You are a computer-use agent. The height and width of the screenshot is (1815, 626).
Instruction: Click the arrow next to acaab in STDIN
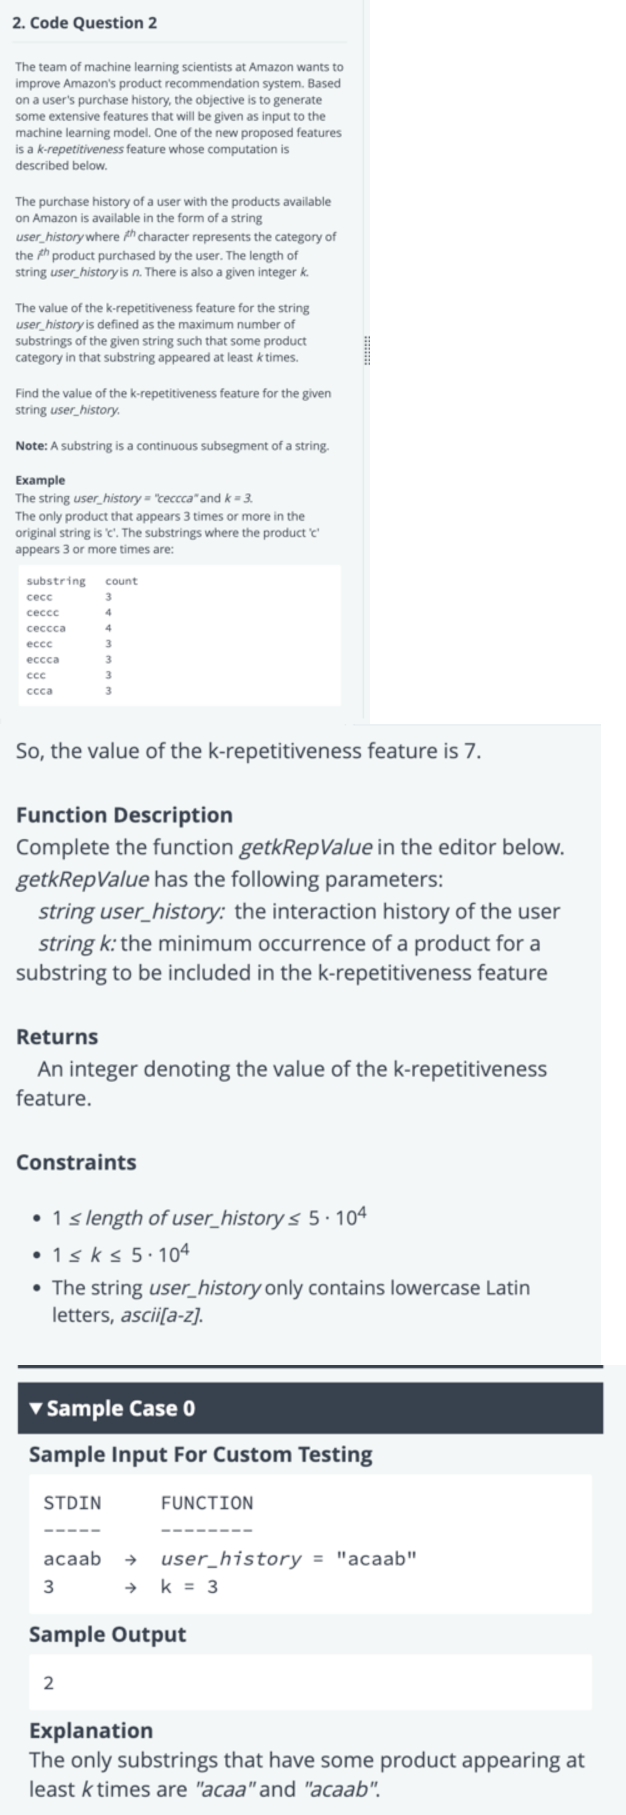129,1559
